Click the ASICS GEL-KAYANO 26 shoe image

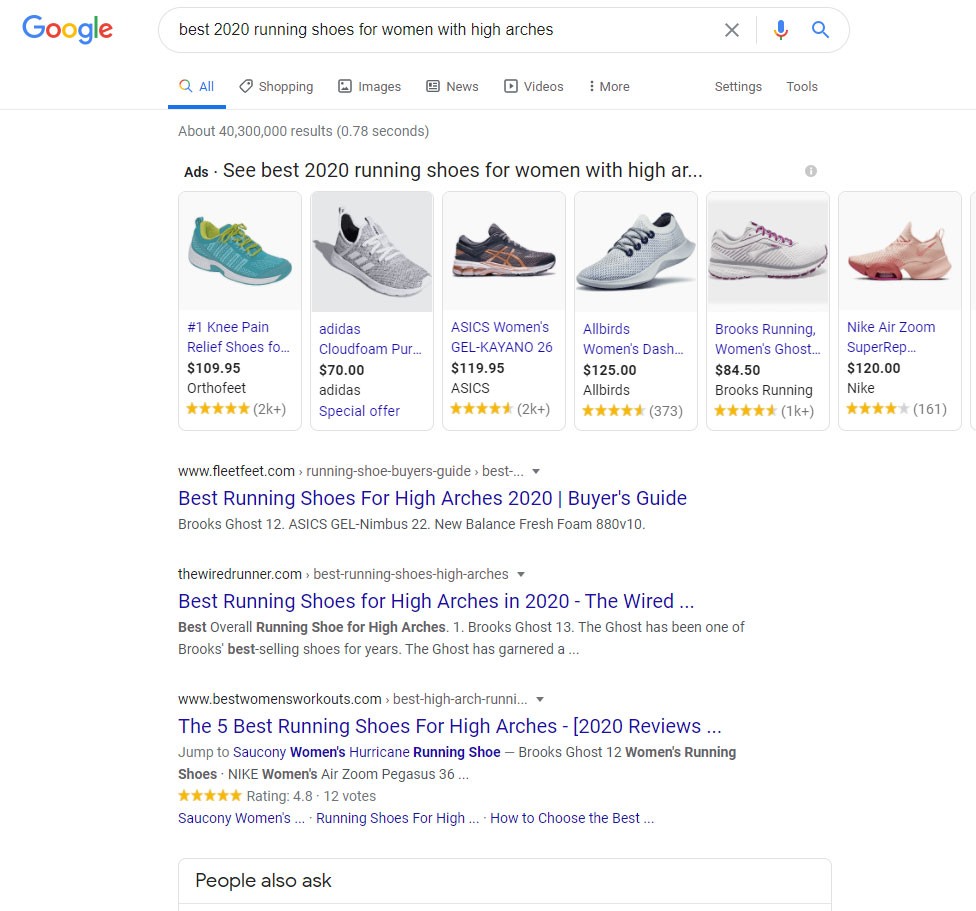(504, 254)
